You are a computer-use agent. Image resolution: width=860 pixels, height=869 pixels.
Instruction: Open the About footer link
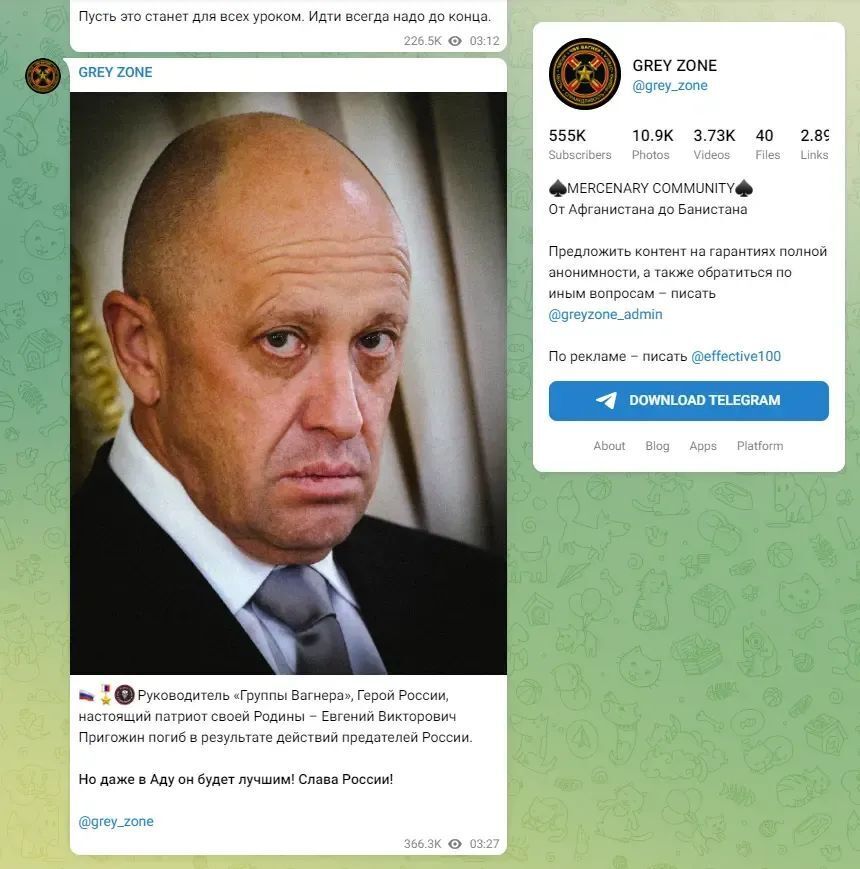(x=609, y=446)
